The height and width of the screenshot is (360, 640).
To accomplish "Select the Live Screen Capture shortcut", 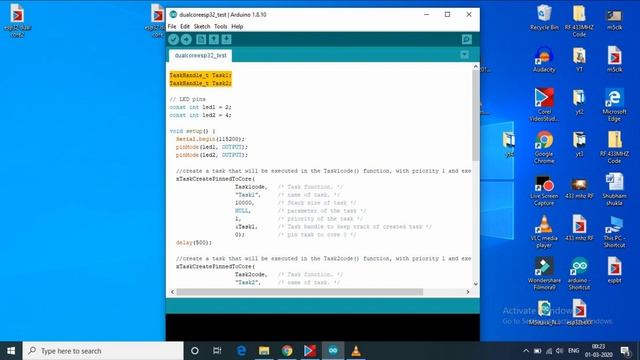I will pos(544,191).
